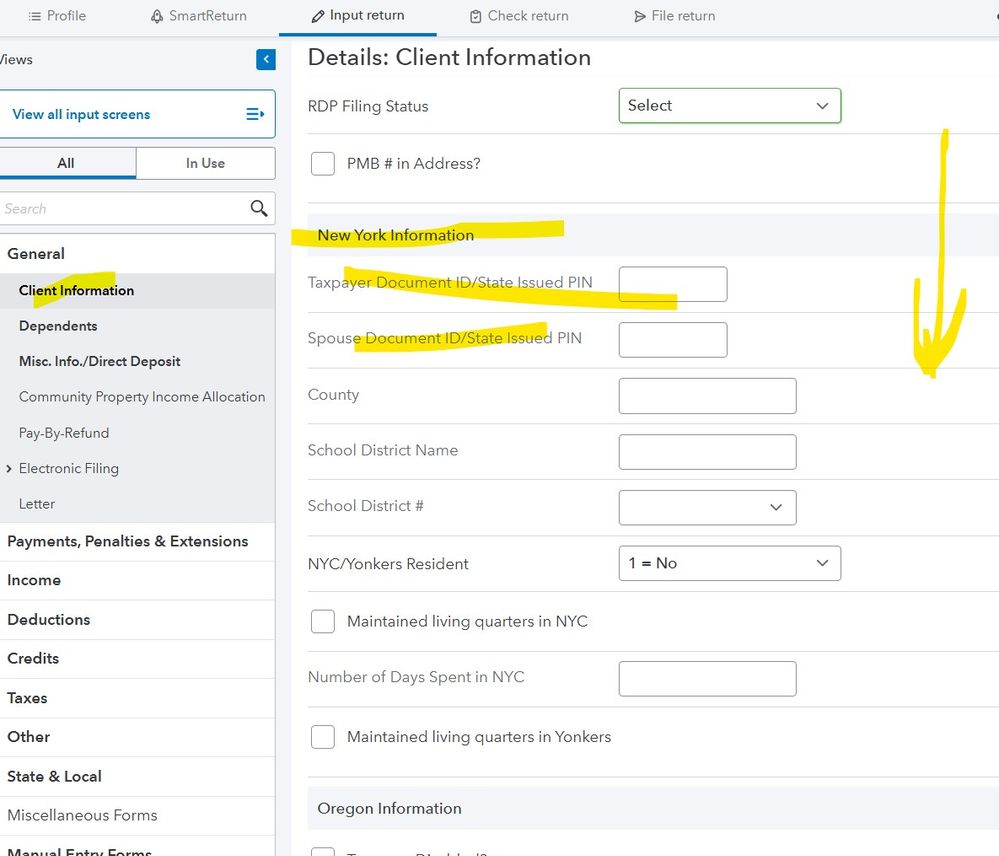Click Spouse Document ID/State Issued PIN field
This screenshot has width=999, height=856.
point(673,340)
